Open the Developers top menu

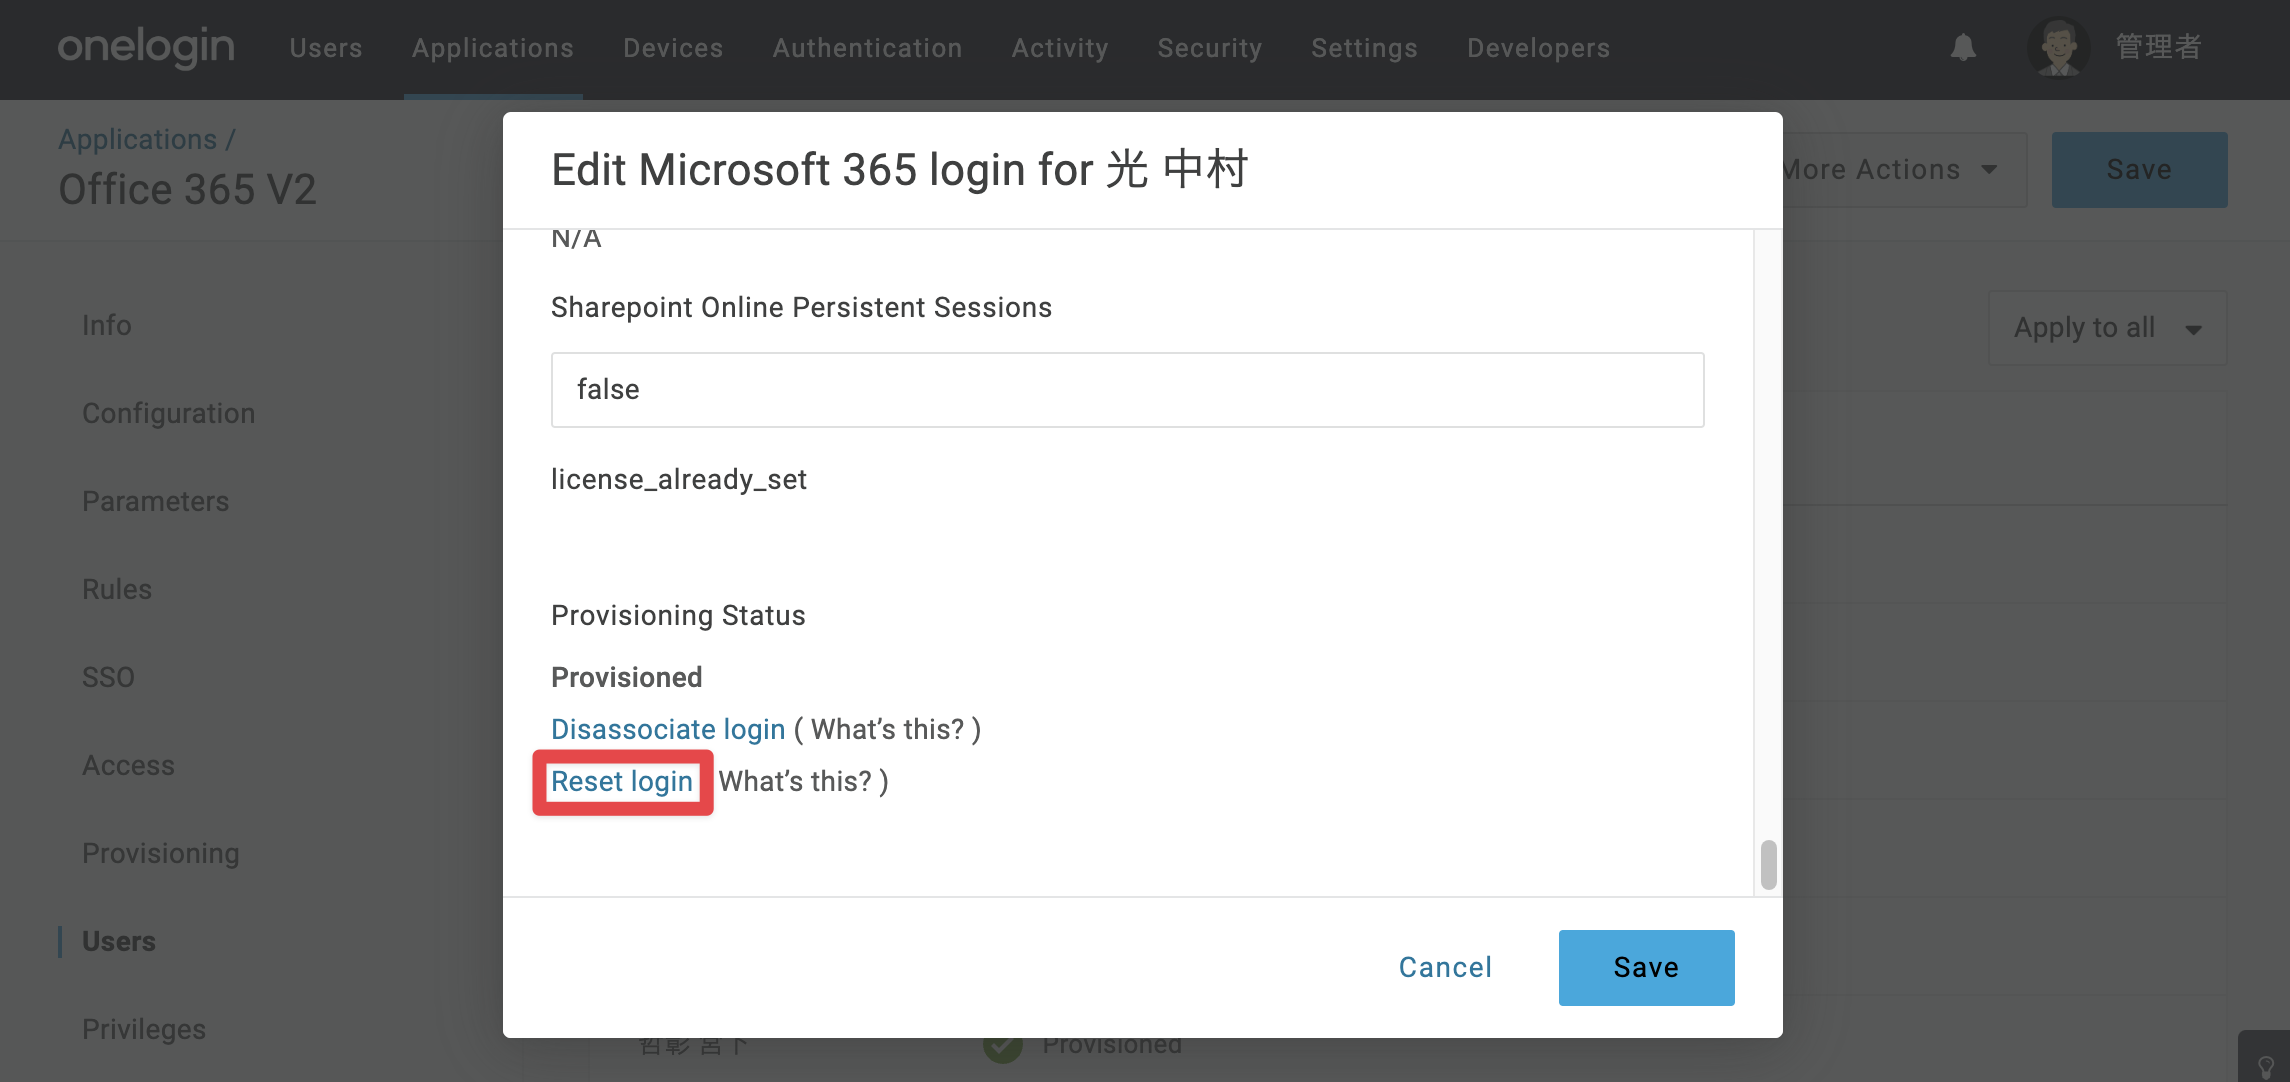coord(1539,47)
